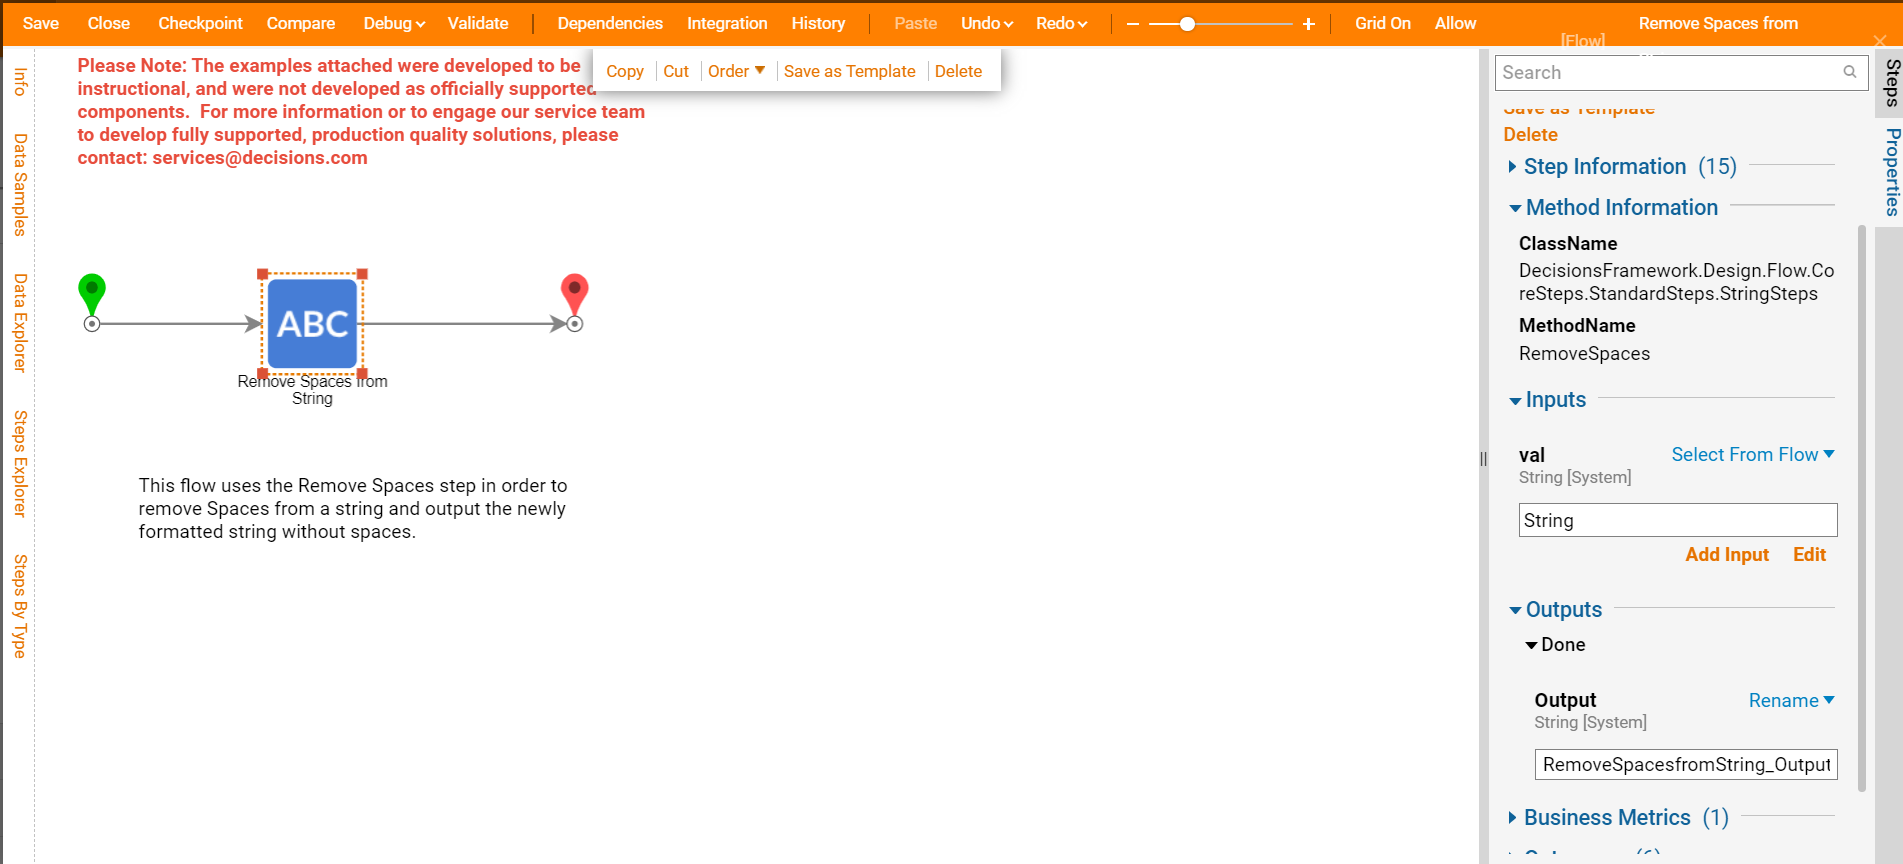Click Save as Template in popup toolbar
This screenshot has width=1903, height=864.
(850, 71)
